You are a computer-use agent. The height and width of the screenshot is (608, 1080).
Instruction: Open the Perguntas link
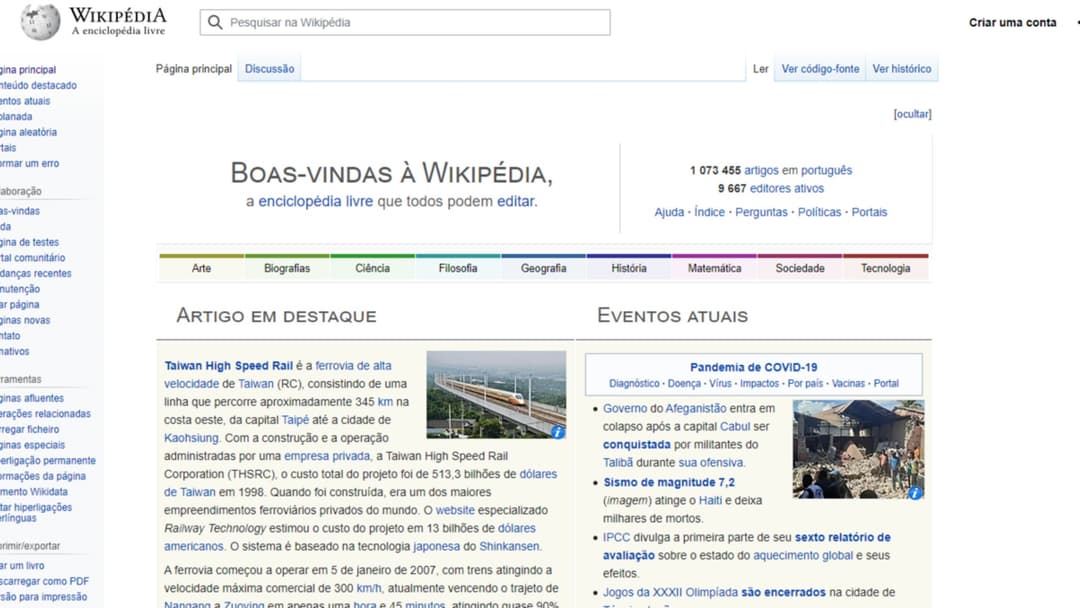pyautogui.click(x=761, y=212)
